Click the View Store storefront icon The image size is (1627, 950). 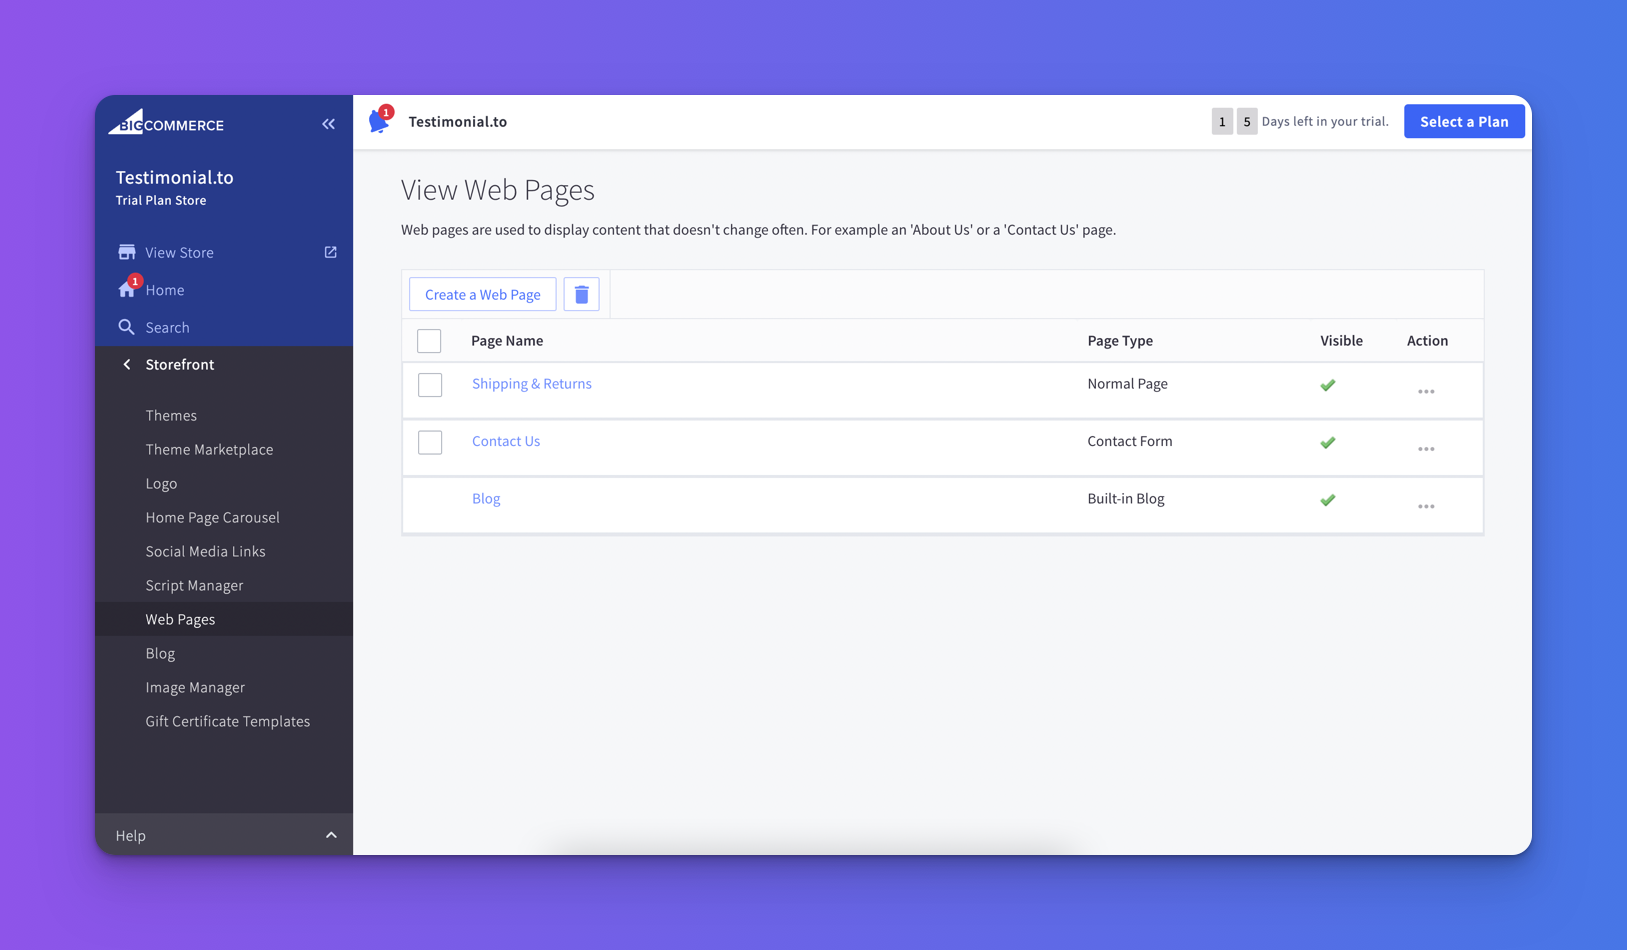pos(127,252)
